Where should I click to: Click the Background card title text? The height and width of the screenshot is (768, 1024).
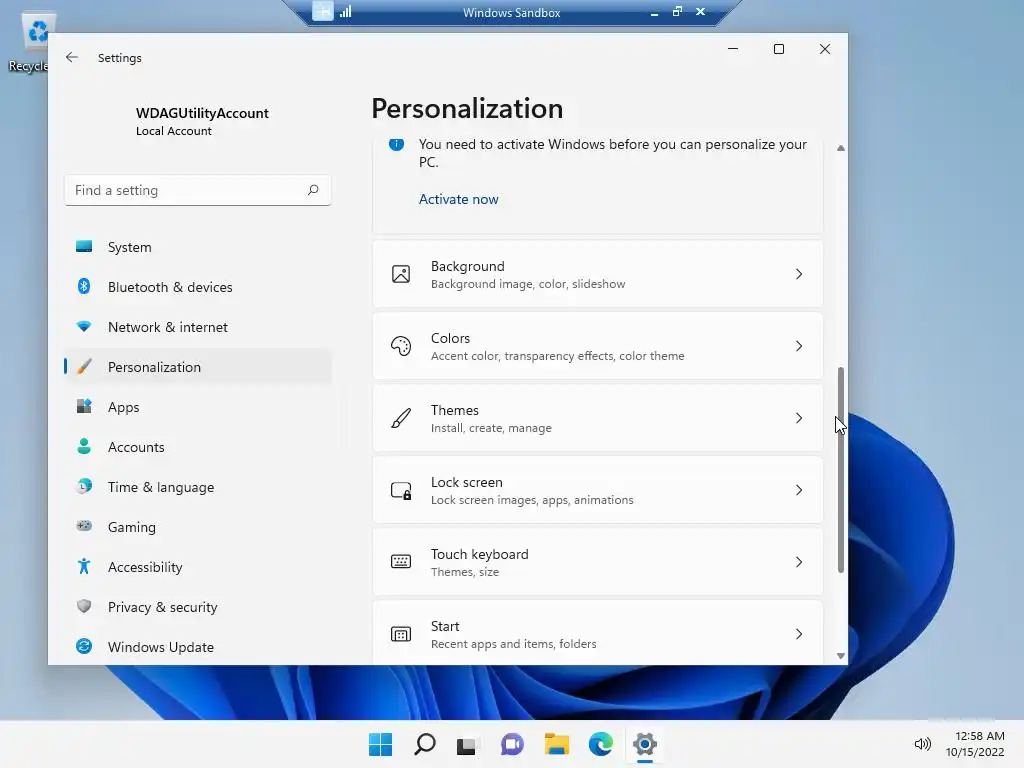(x=468, y=266)
